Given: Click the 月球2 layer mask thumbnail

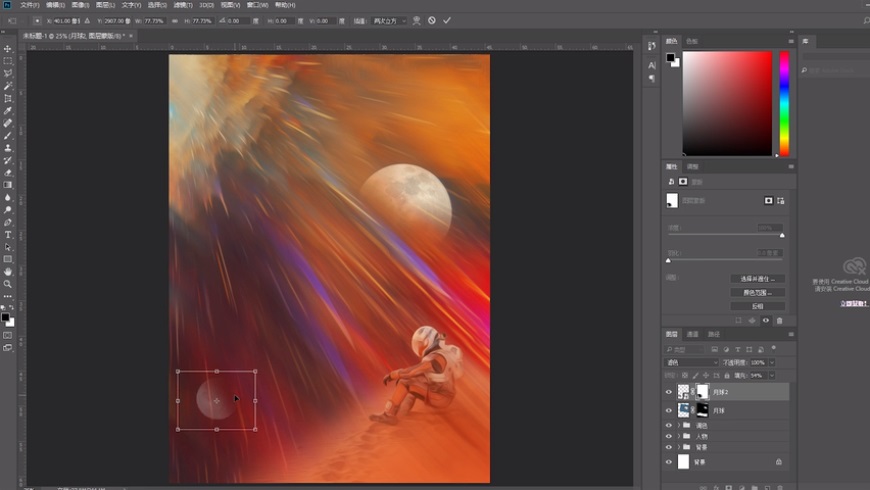Looking at the screenshot, I should click(x=702, y=392).
